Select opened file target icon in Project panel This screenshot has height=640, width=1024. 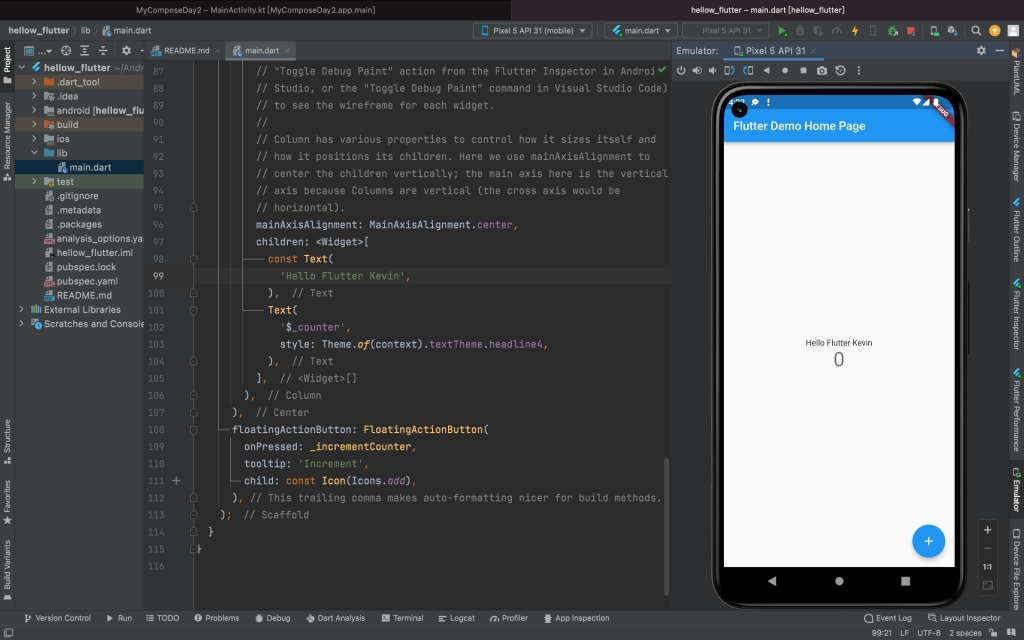click(66, 50)
